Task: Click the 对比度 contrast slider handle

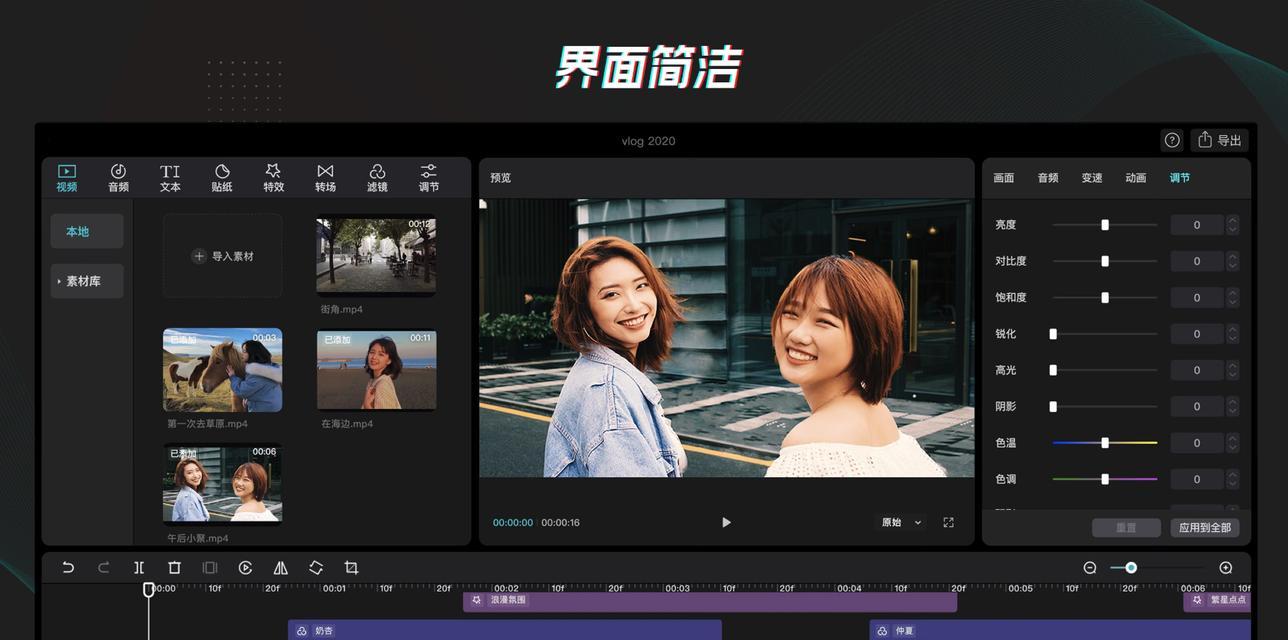Action: point(1105,261)
